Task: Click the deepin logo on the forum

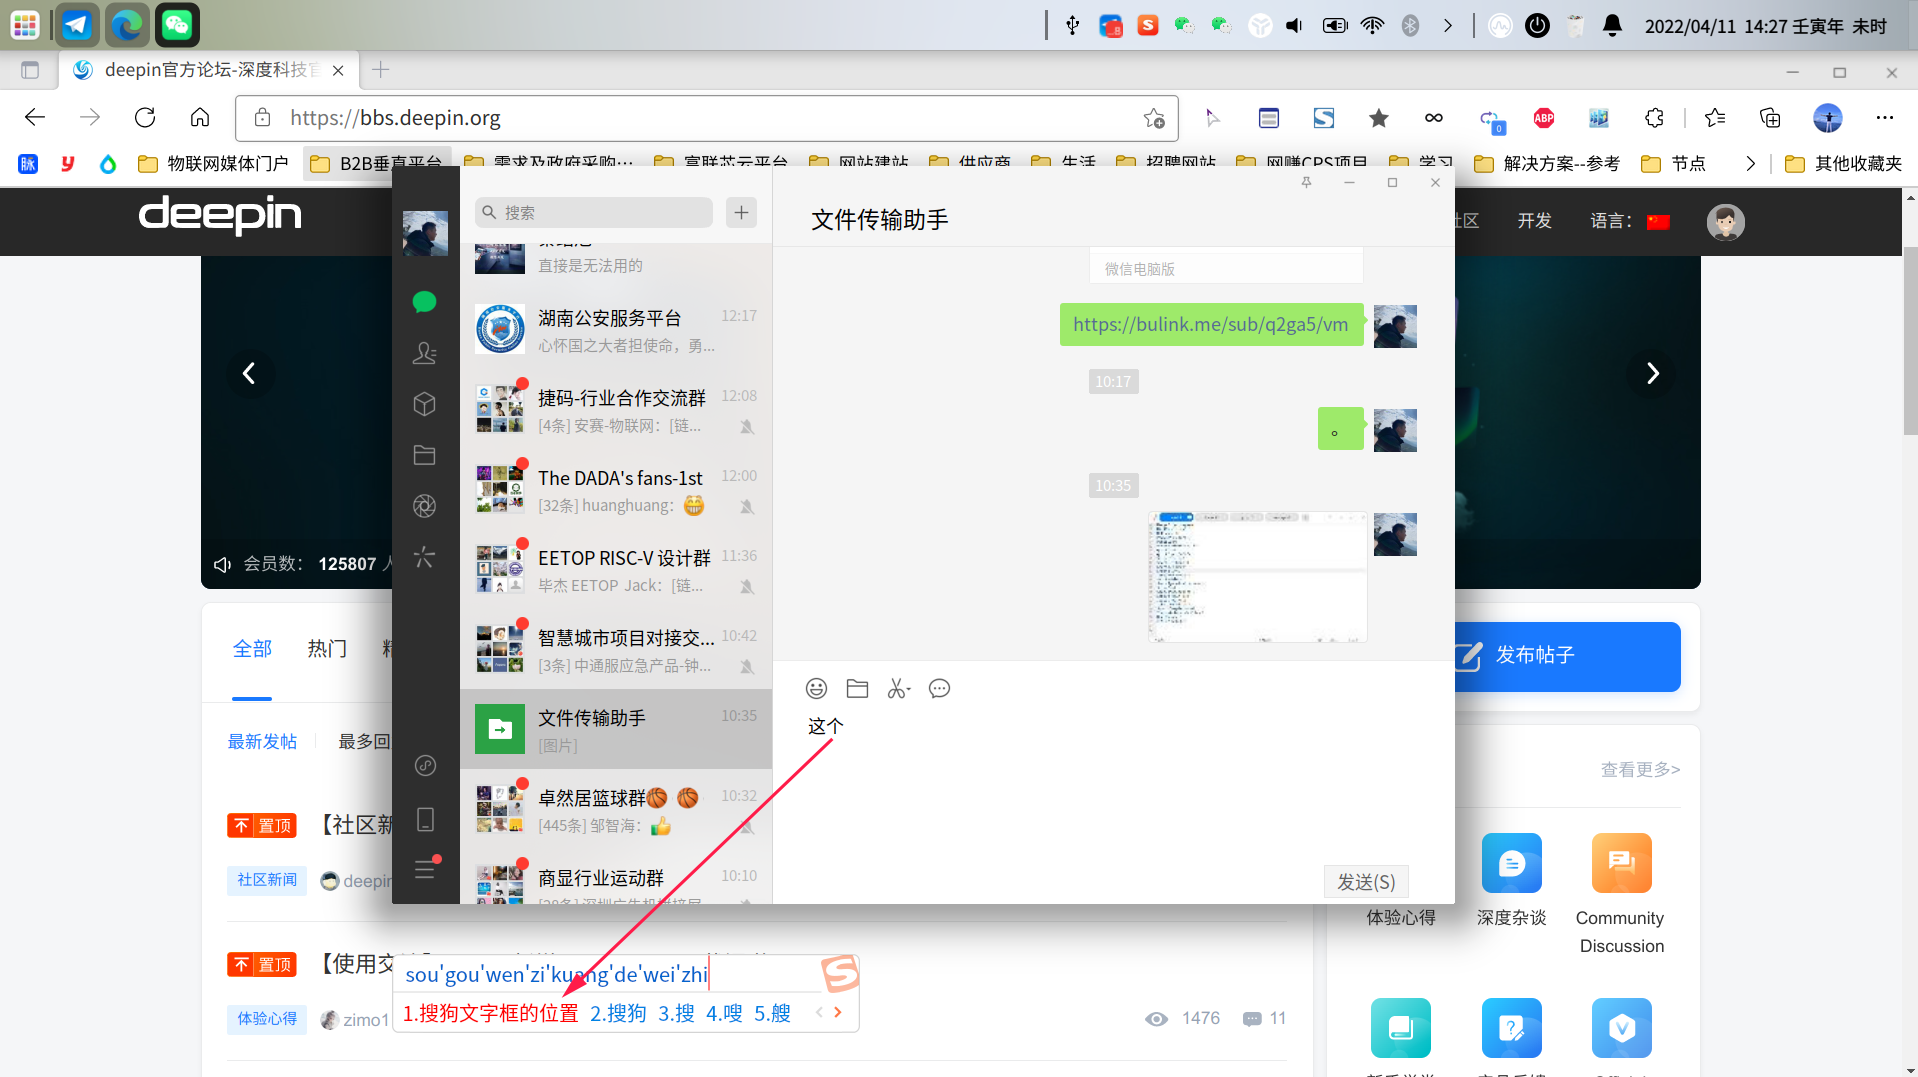Action: coord(220,215)
